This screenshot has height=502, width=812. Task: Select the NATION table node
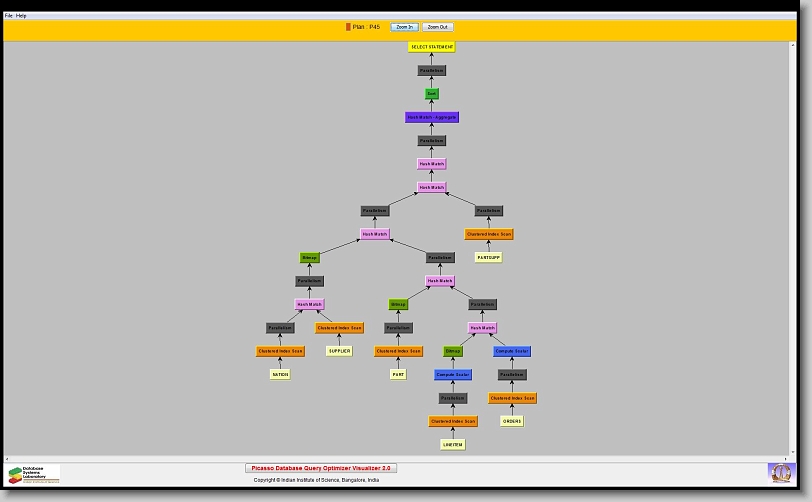[x=280, y=375]
